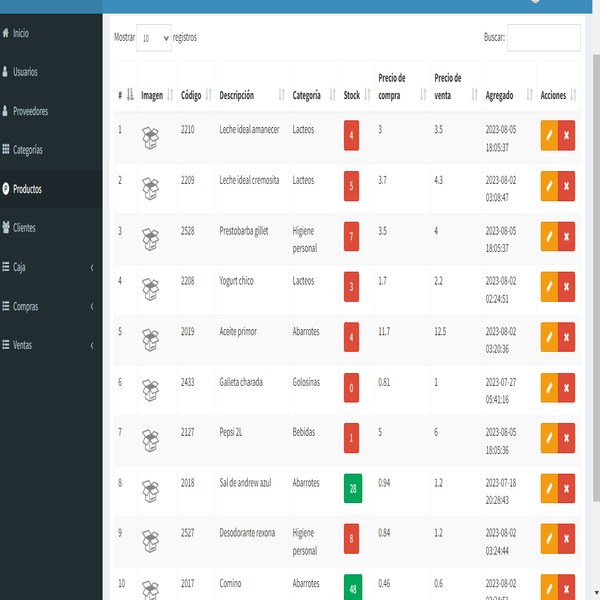Focus the Buscar search field
600x600 pixels.
click(x=544, y=38)
